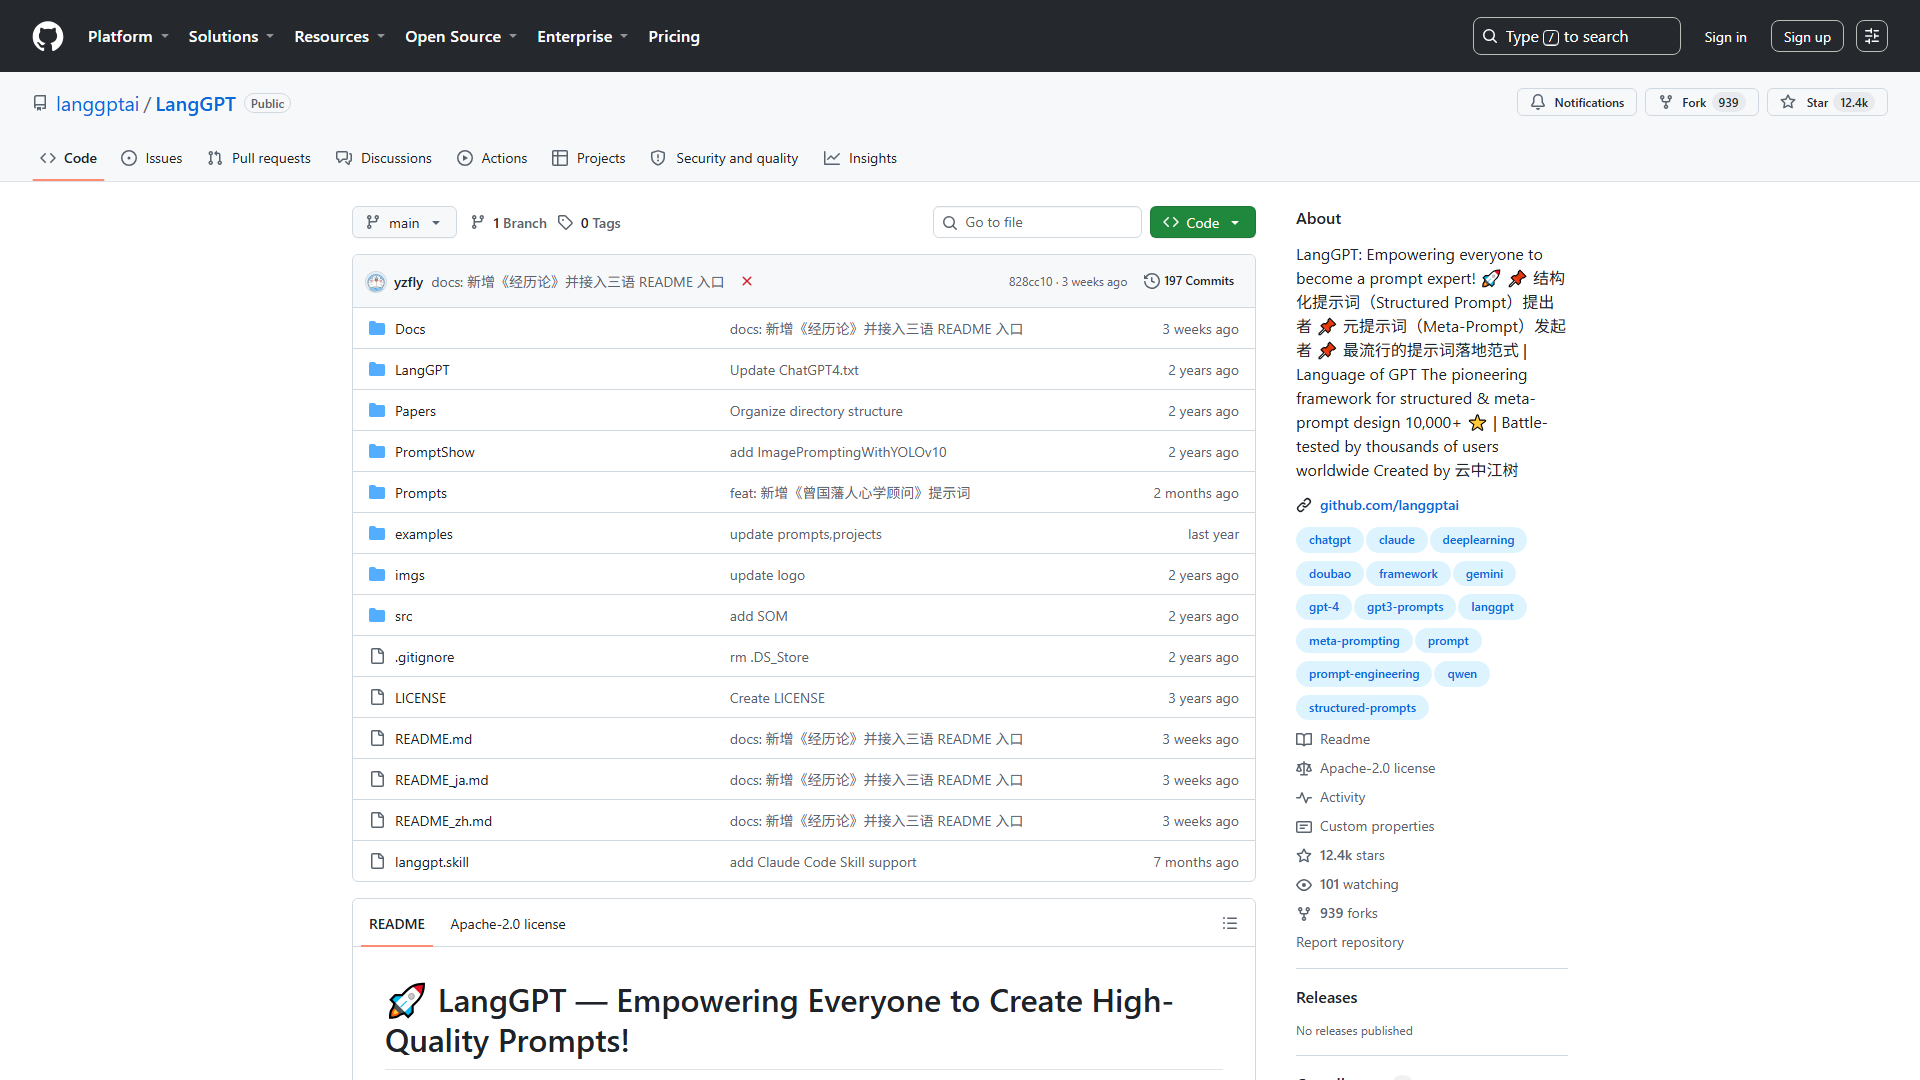Viewport: 1920px width, 1080px height.
Task: Open the README_zh.md file
Action: pyautogui.click(x=443, y=821)
